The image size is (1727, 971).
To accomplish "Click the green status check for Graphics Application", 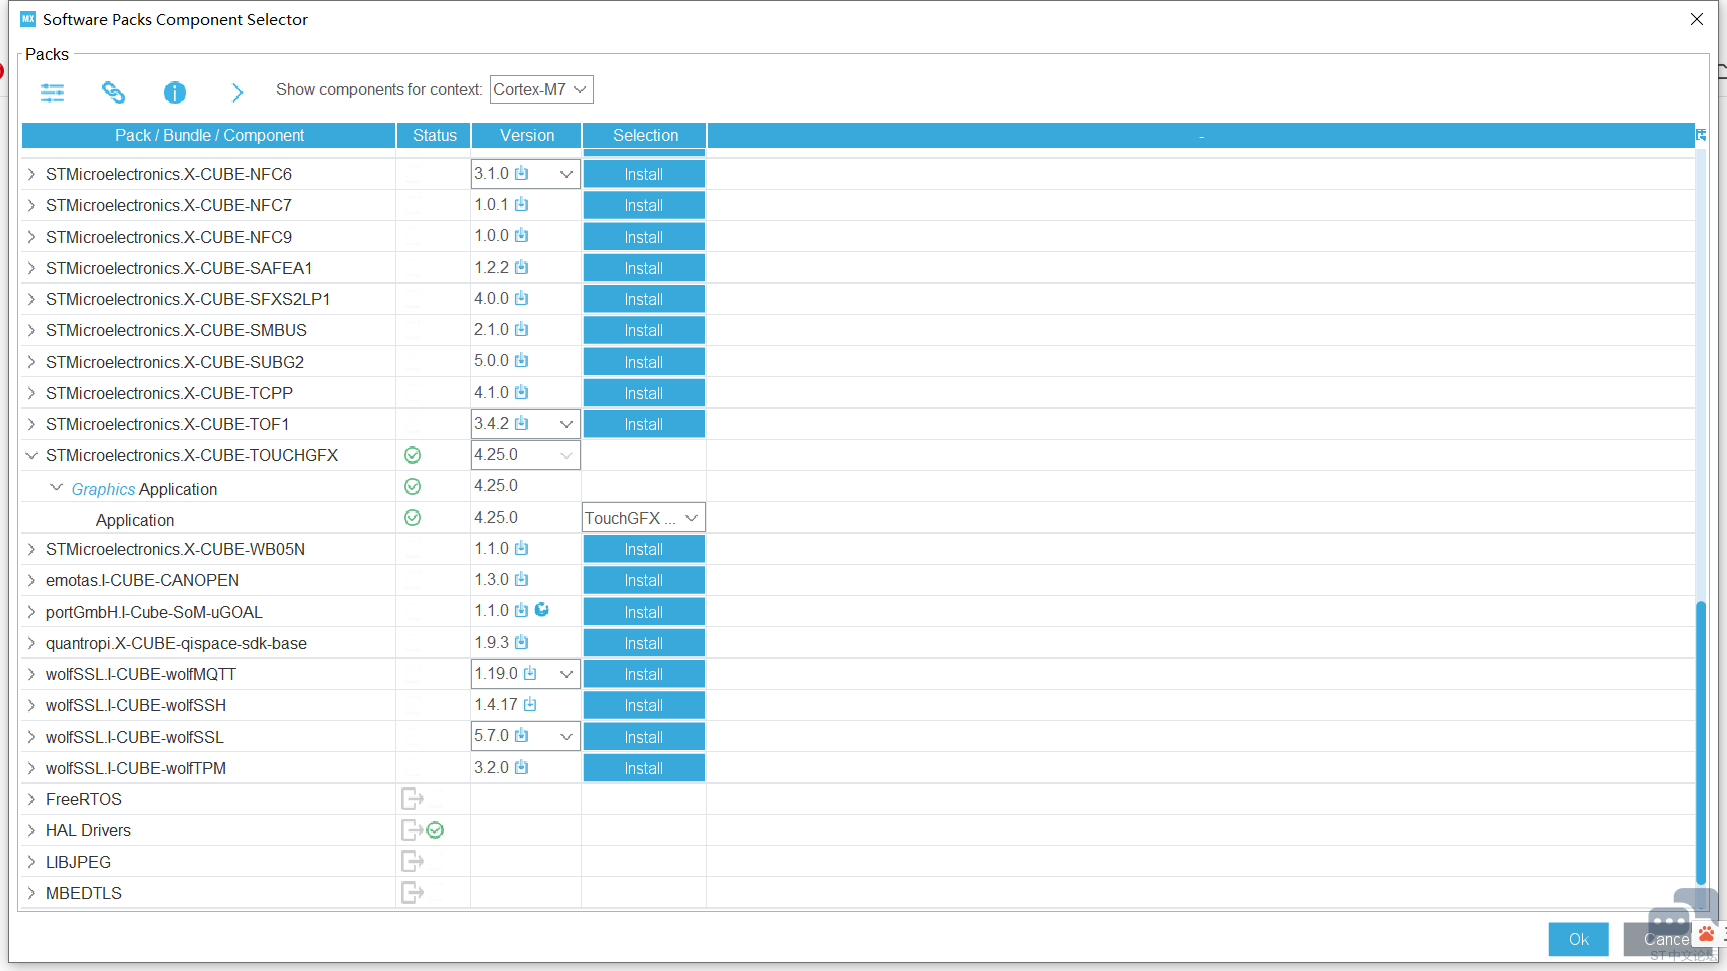I will point(412,487).
